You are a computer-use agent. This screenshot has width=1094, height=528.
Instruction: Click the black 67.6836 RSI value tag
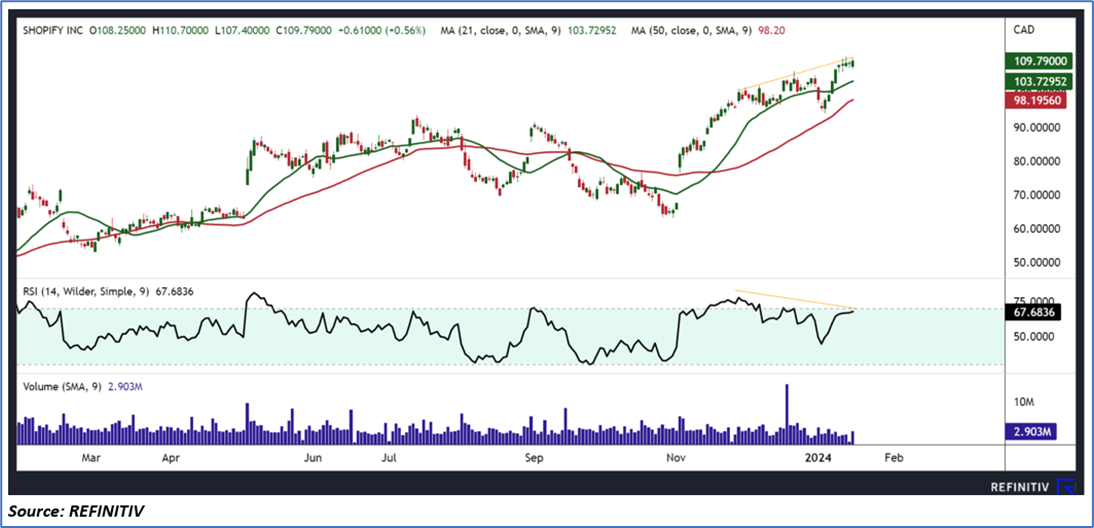click(x=1033, y=313)
